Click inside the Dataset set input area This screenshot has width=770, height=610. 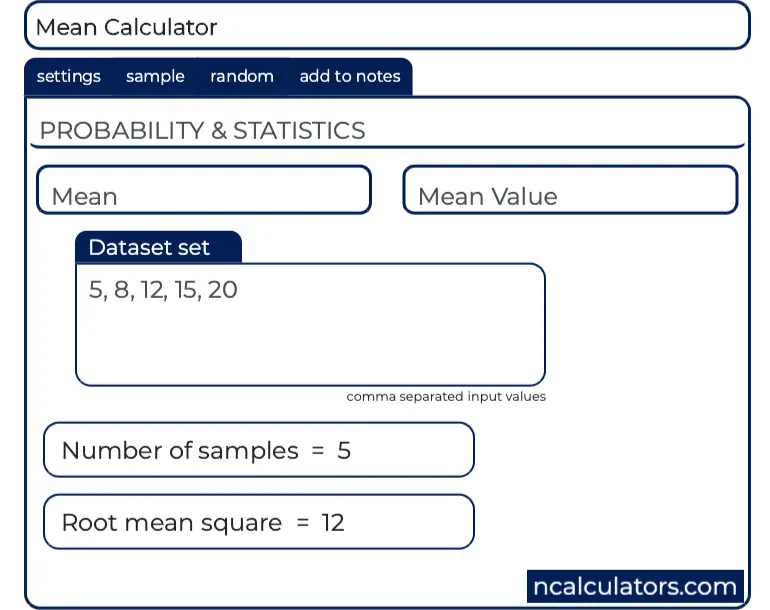(310, 340)
